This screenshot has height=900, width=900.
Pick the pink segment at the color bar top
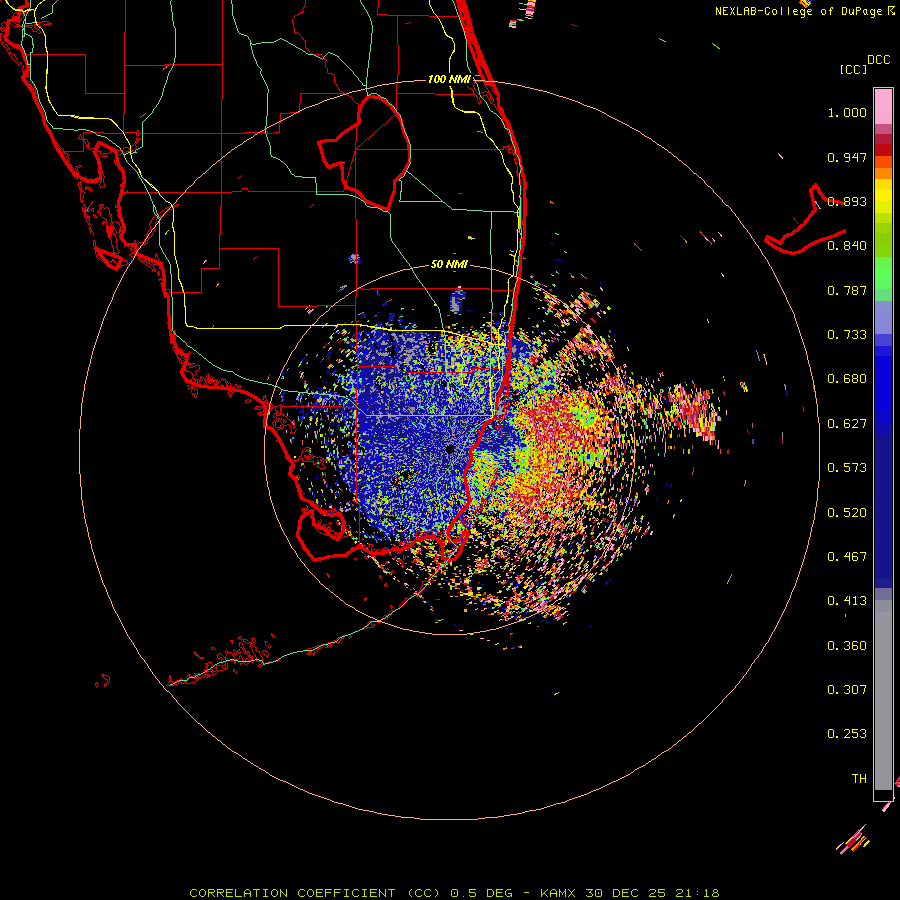pos(883,106)
